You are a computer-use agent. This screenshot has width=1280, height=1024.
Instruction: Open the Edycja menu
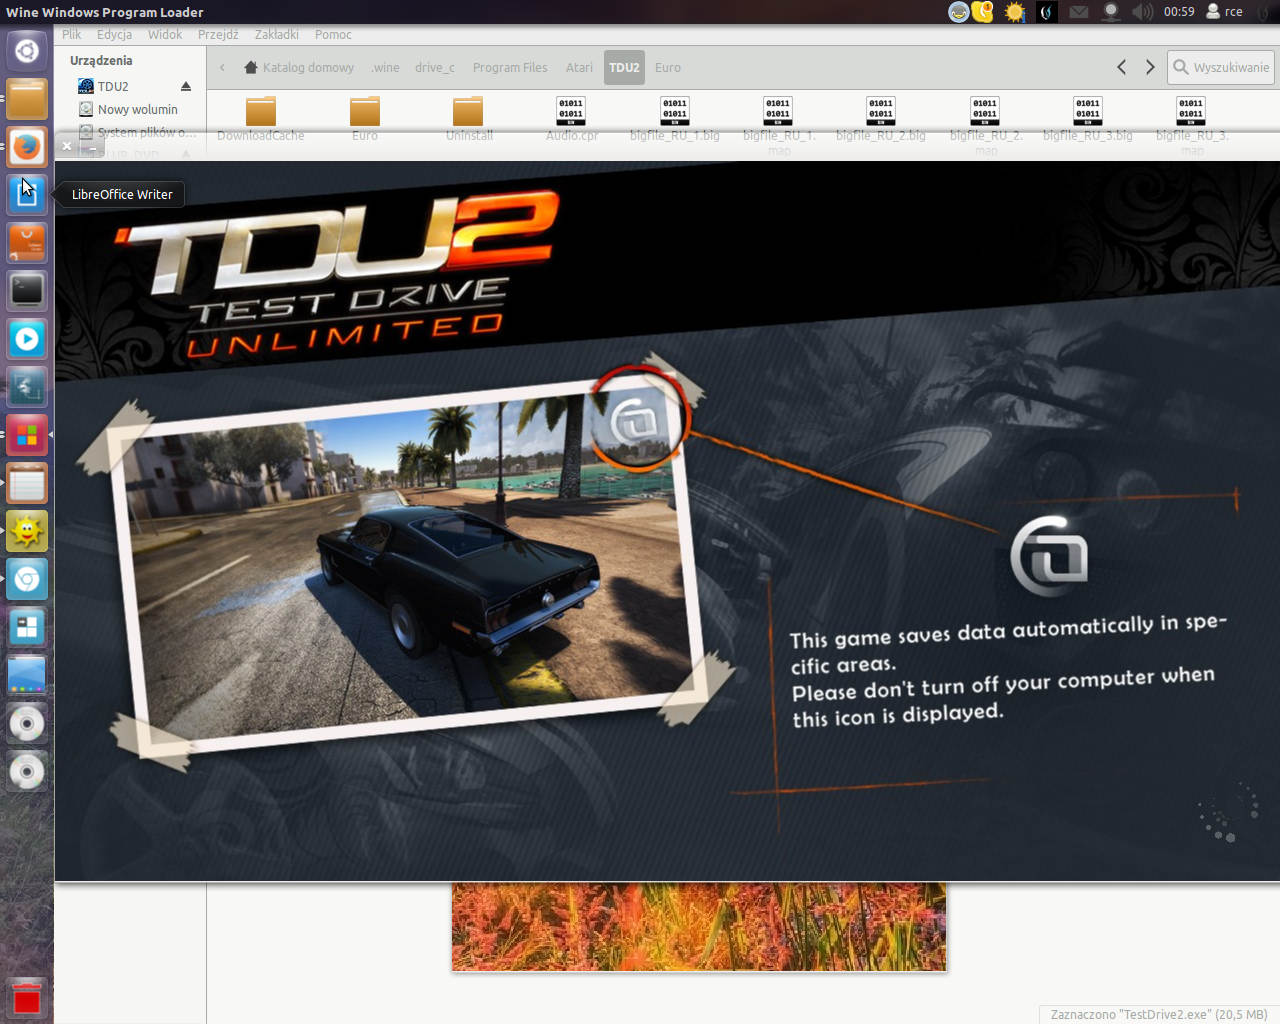[114, 34]
